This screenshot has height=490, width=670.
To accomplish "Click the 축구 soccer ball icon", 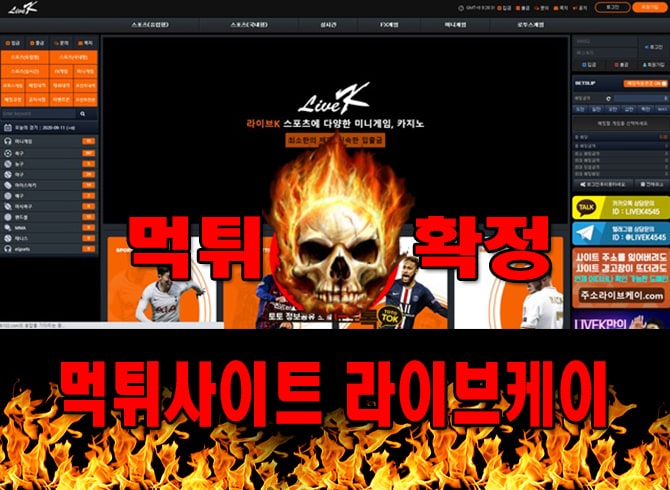I will pos(7,153).
